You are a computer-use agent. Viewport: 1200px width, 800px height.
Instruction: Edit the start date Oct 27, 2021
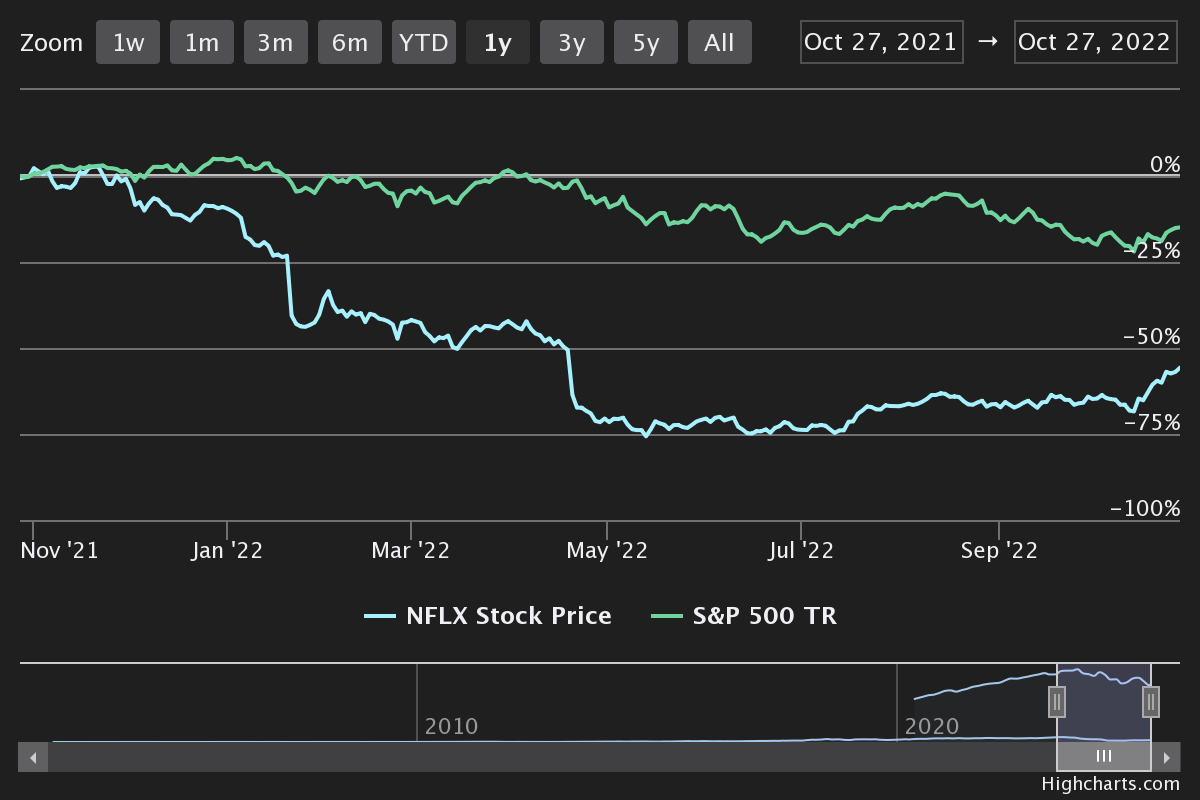882,42
